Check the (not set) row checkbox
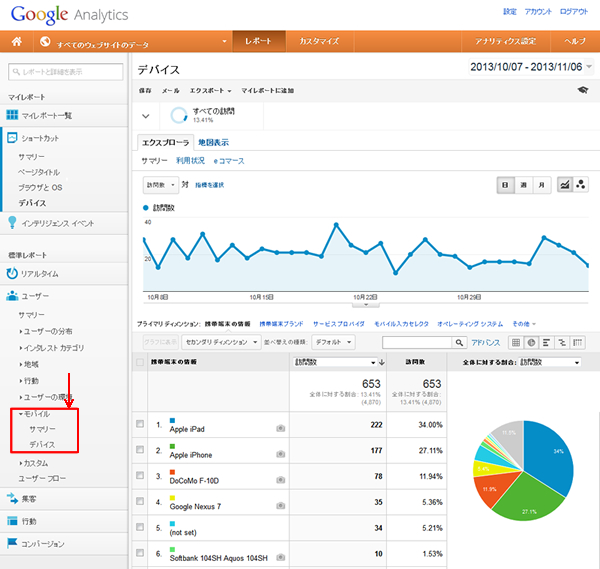The image size is (600, 569). (140, 527)
